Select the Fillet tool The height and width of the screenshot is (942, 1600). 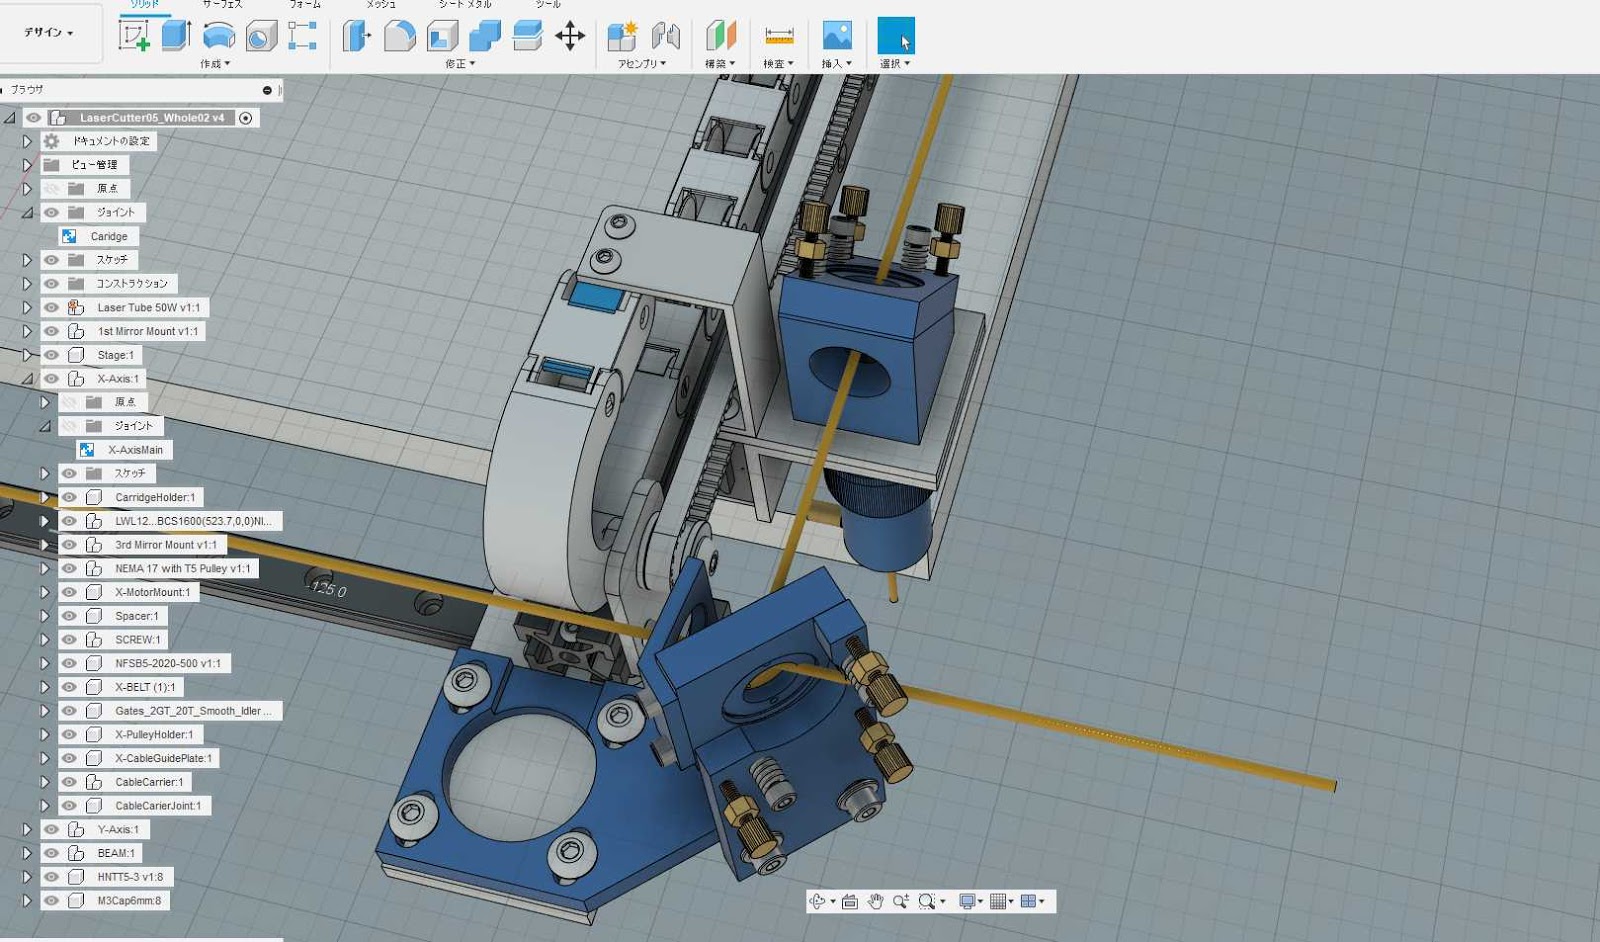coord(399,36)
